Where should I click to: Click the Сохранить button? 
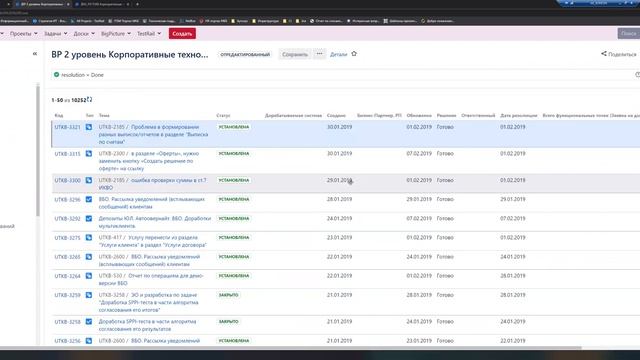295,54
